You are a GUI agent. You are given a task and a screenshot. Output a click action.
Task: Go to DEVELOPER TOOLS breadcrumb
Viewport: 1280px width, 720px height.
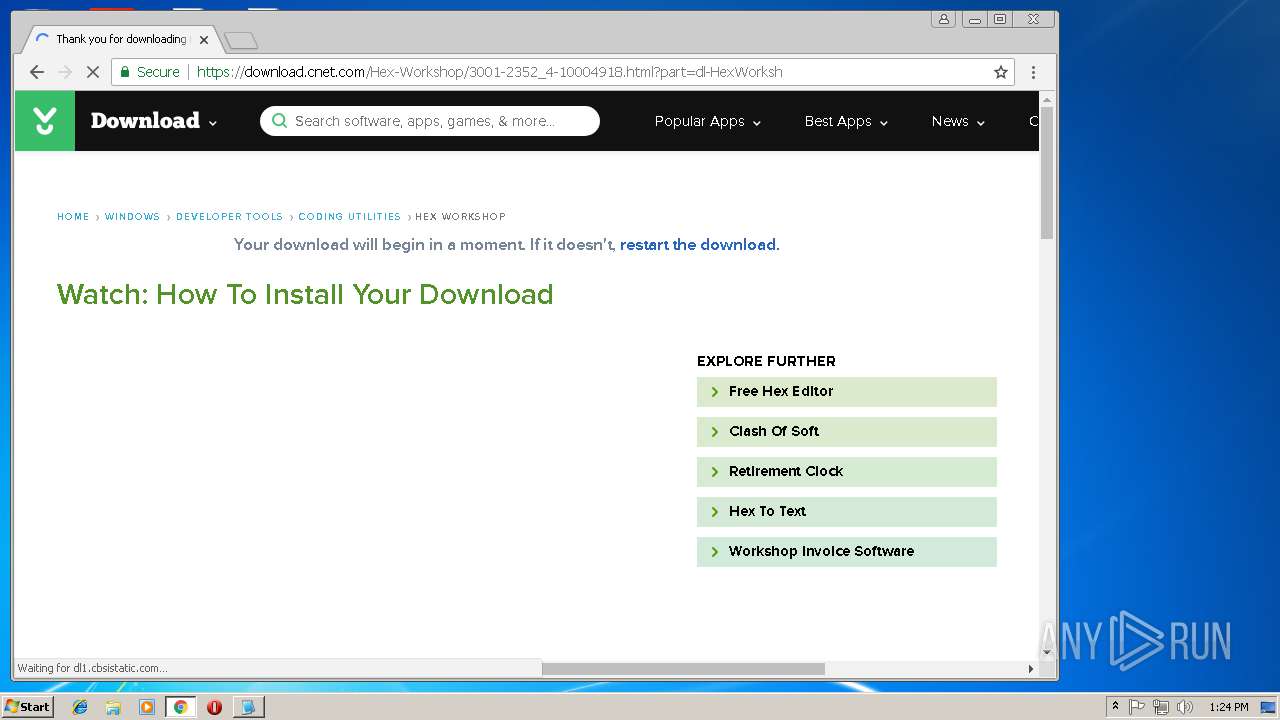[x=229, y=216]
